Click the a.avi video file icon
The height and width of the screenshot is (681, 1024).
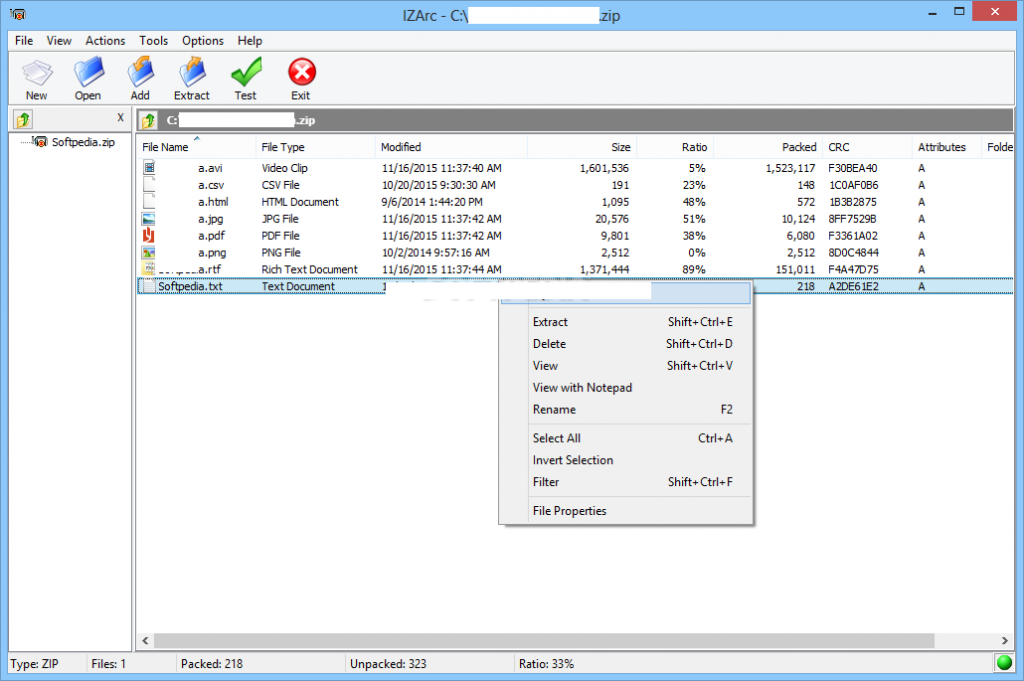pos(149,168)
